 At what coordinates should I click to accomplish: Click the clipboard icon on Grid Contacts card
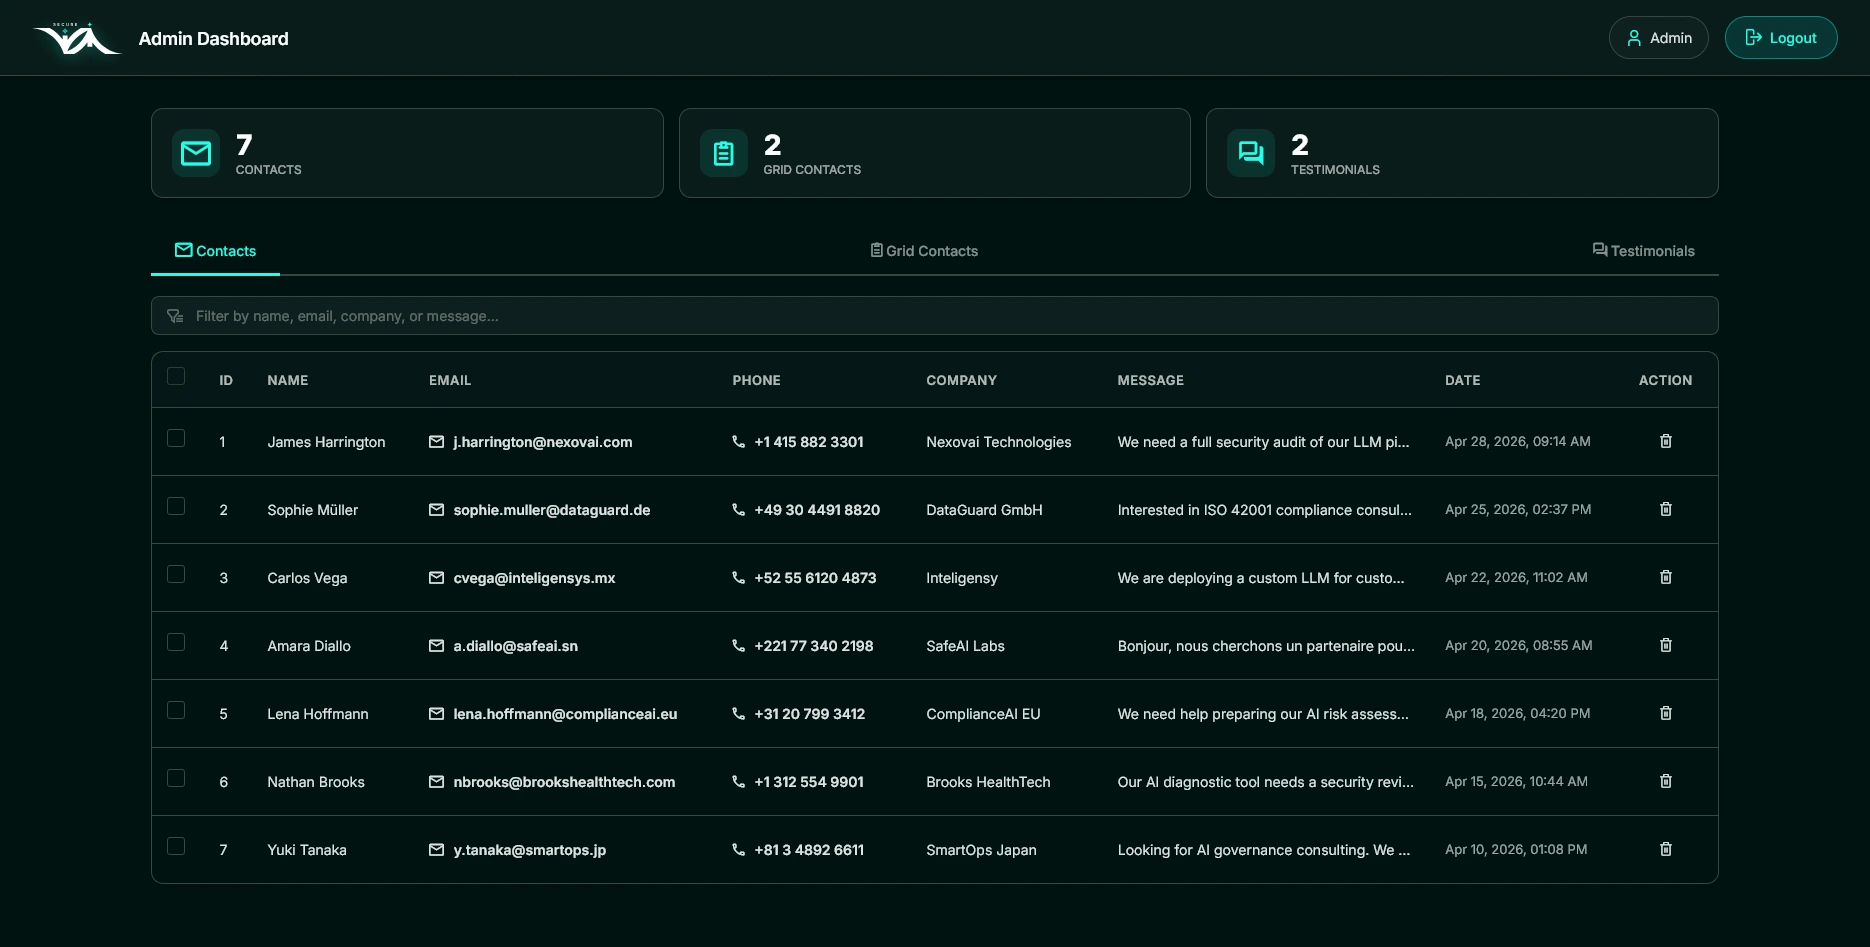pos(724,153)
